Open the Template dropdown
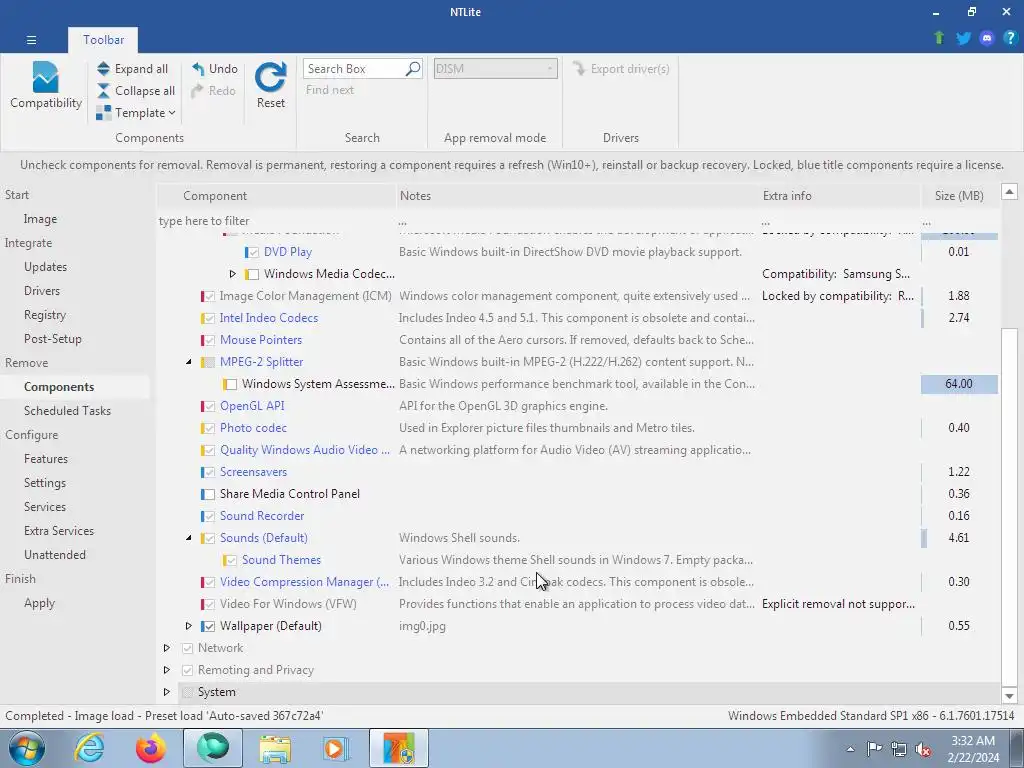This screenshot has height=768, width=1024. point(136,113)
